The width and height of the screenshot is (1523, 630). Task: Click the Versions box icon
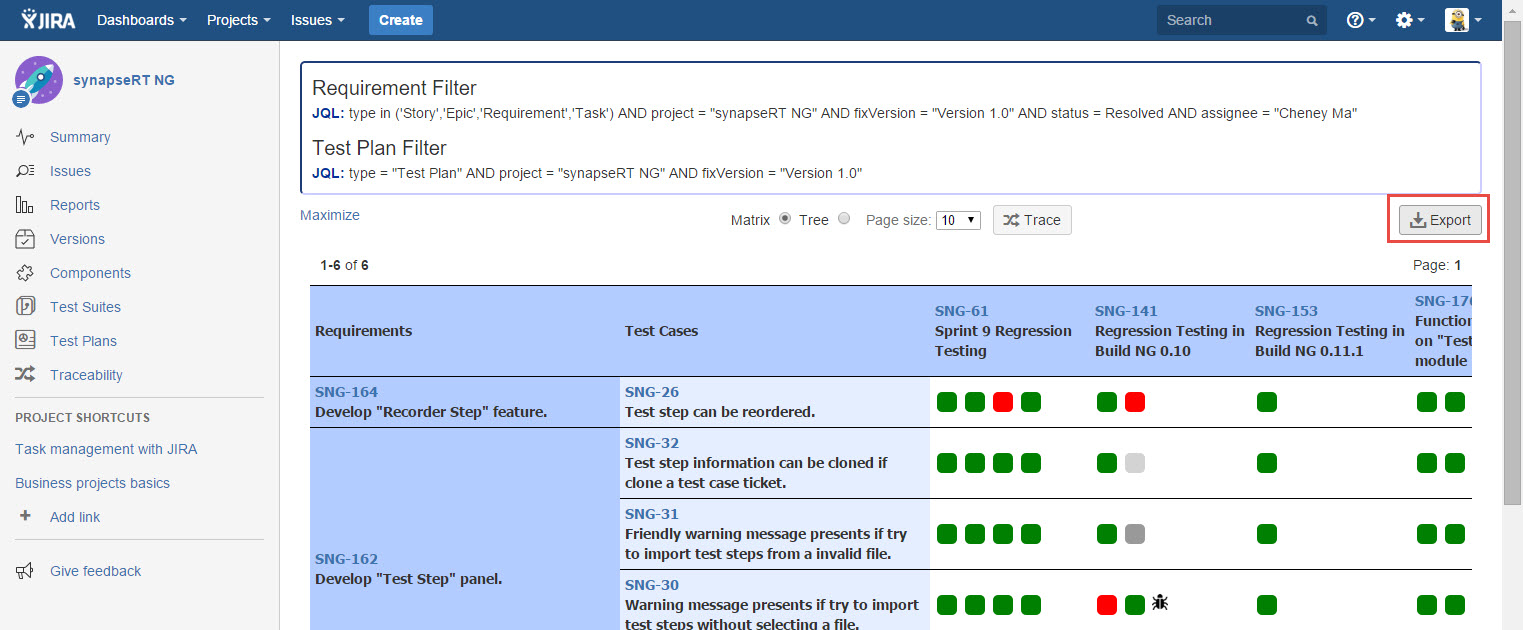coord(26,239)
